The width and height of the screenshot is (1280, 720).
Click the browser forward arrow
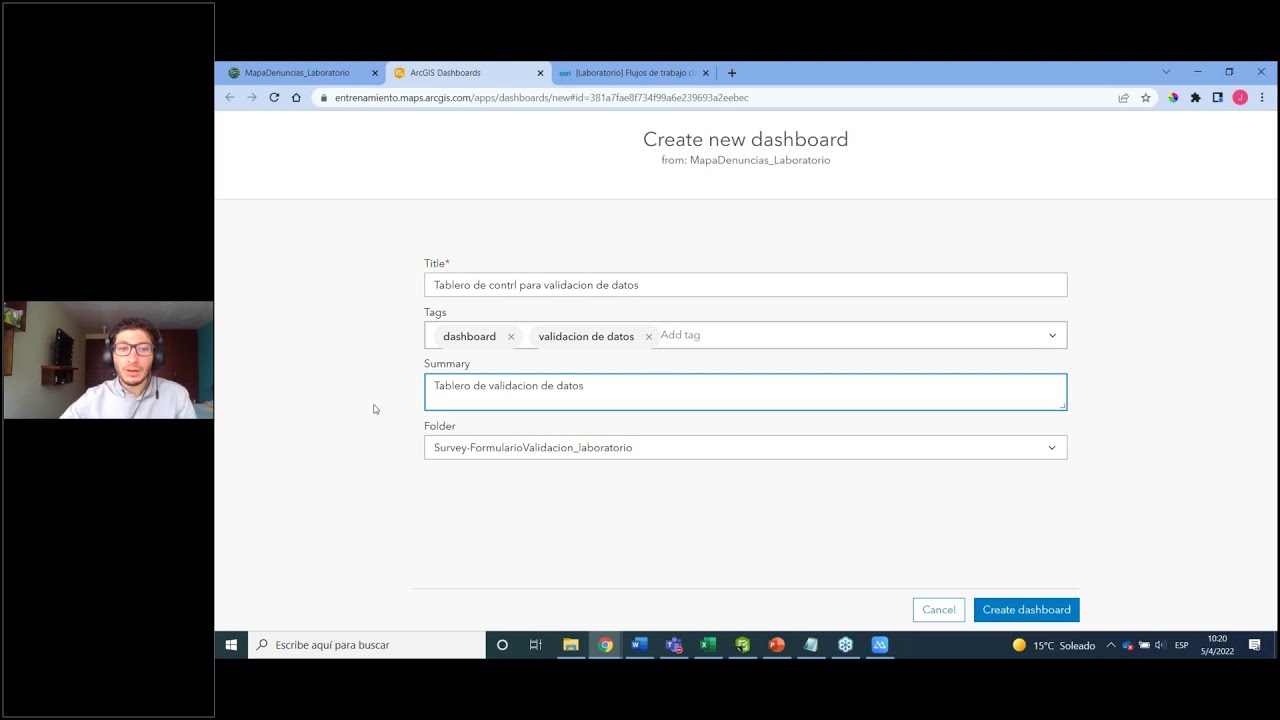point(252,98)
